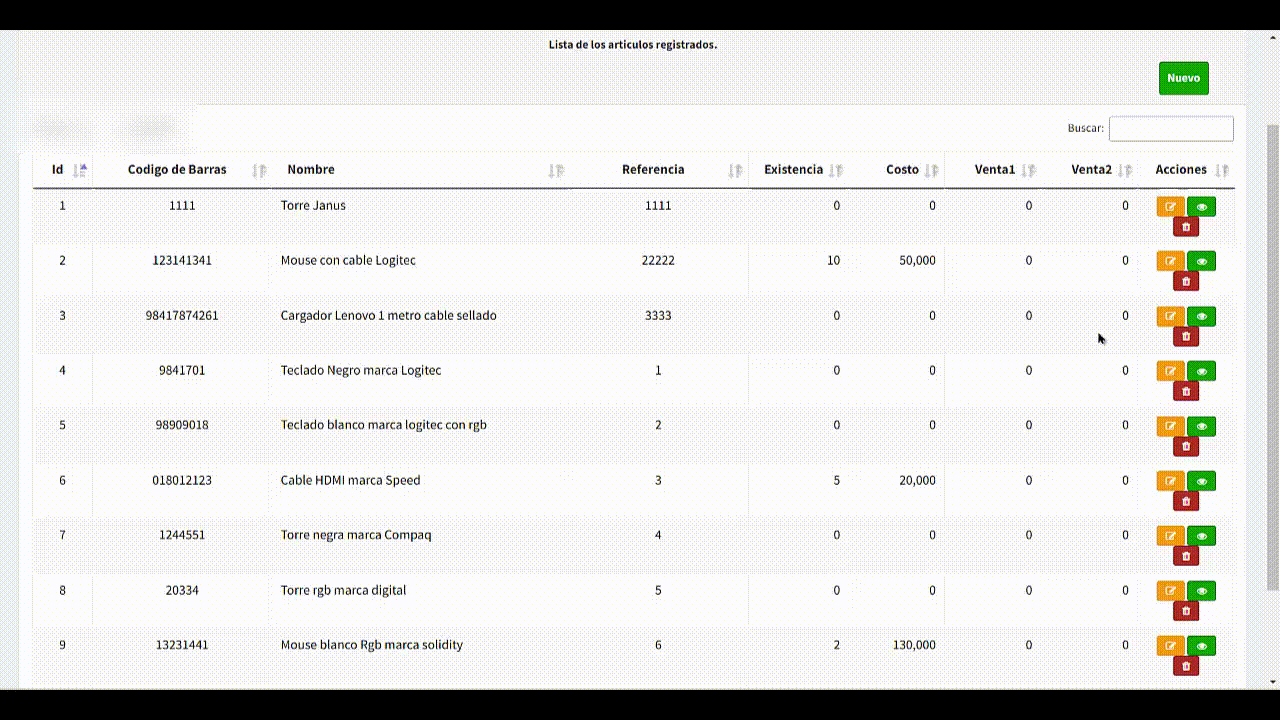Delete the Torre Janus article
The image size is (1280, 720).
point(1185,227)
